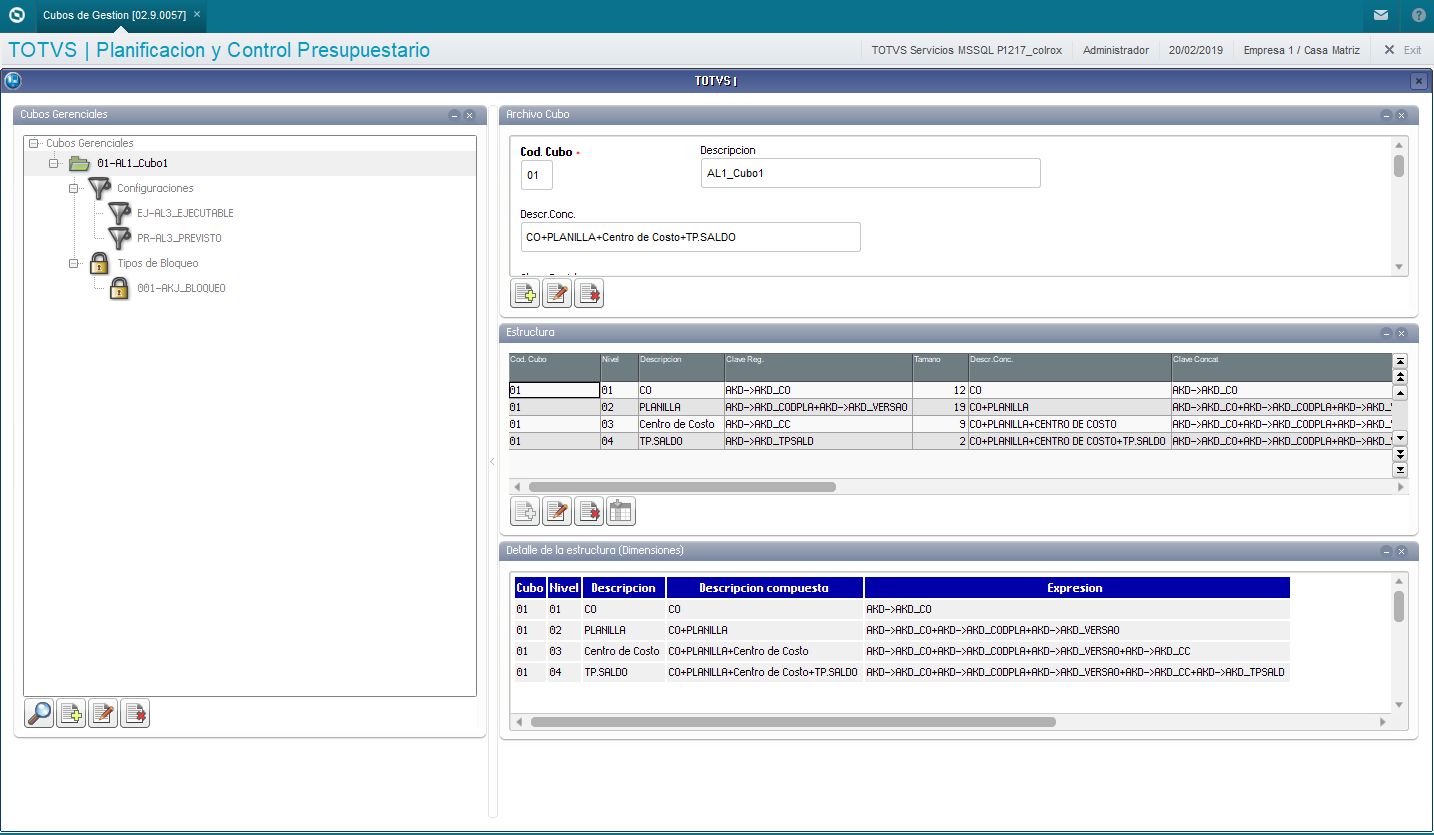Click the round icon left of TOTVS title bar
This screenshot has width=1434, height=835.
point(13,81)
